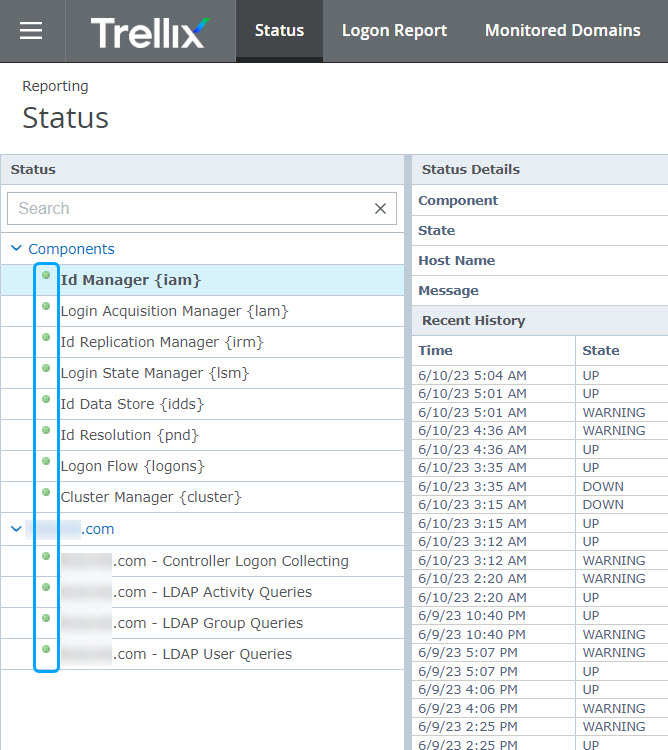Click the Time column header
This screenshot has width=668, height=750.
click(493, 351)
